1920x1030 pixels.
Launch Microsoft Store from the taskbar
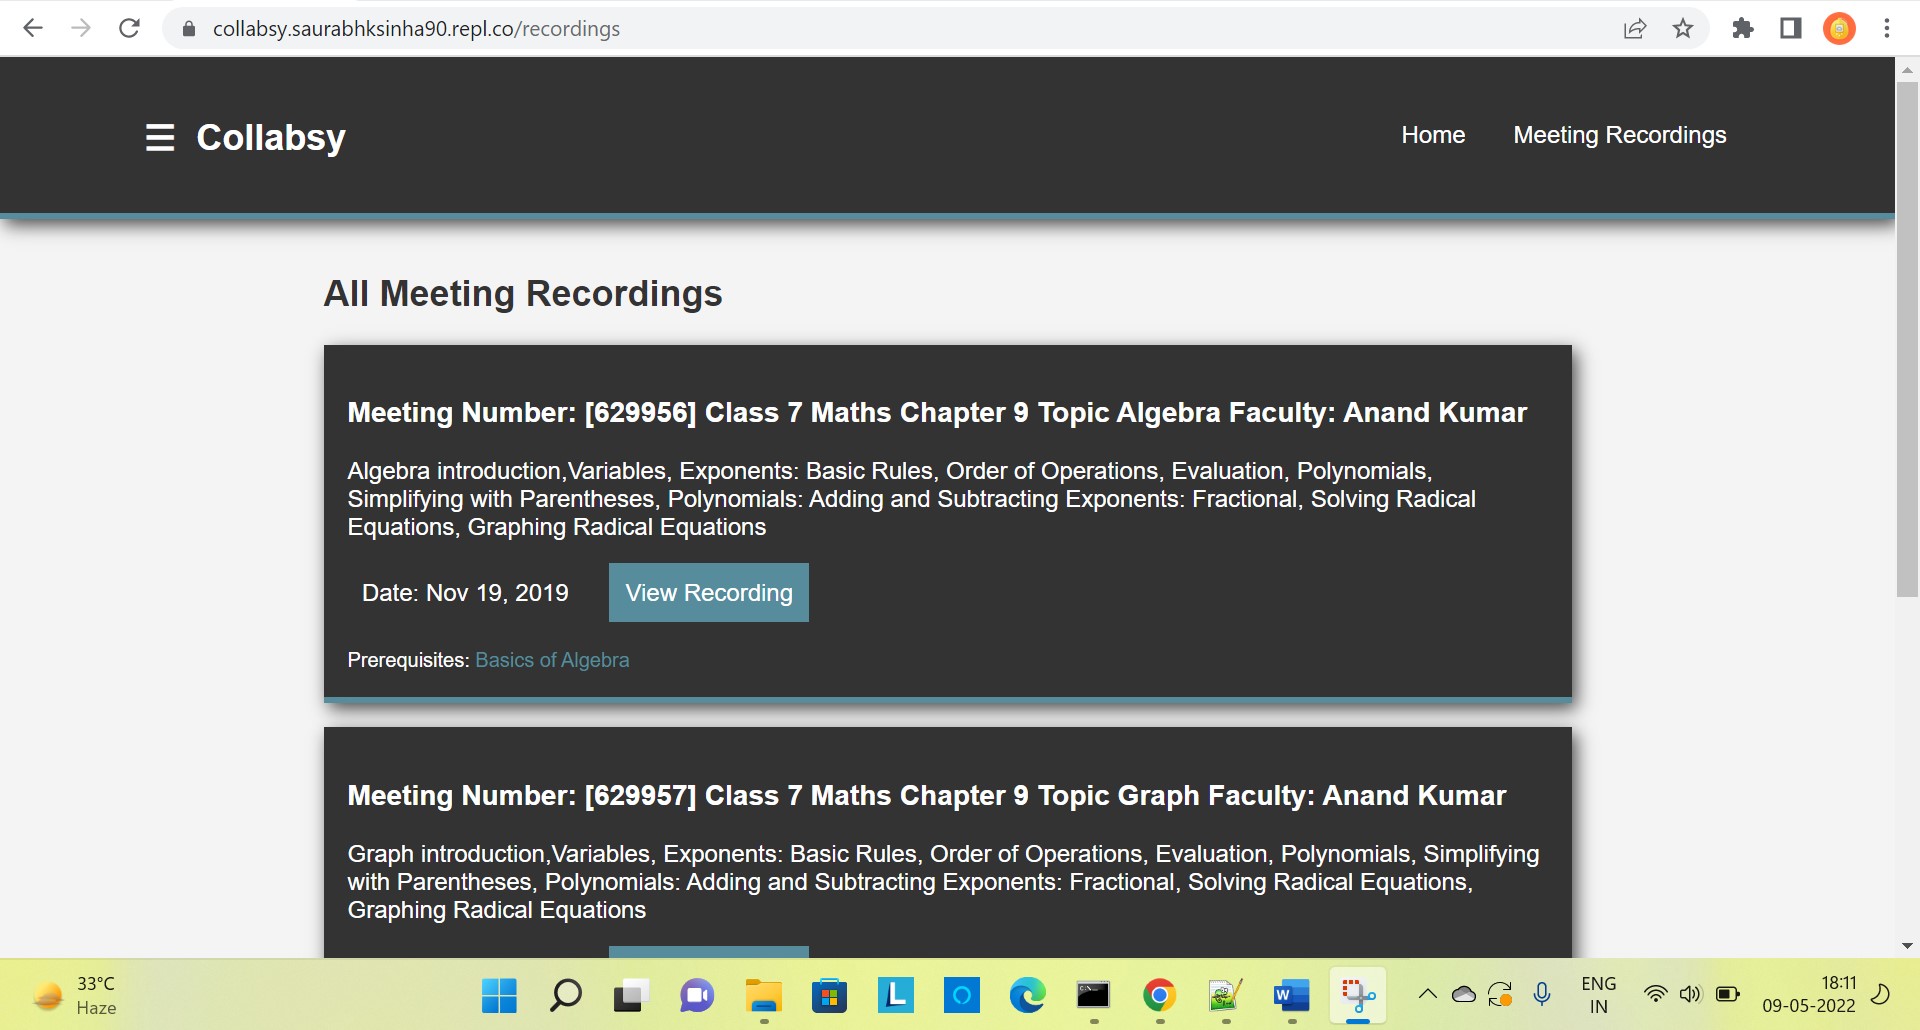point(829,996)
